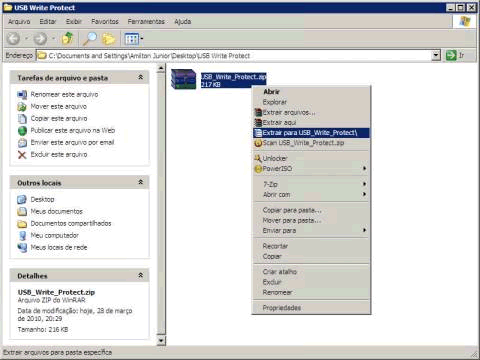Click the Renomear este arquivo link
480x360 pixels.
(x=64, y=95)
